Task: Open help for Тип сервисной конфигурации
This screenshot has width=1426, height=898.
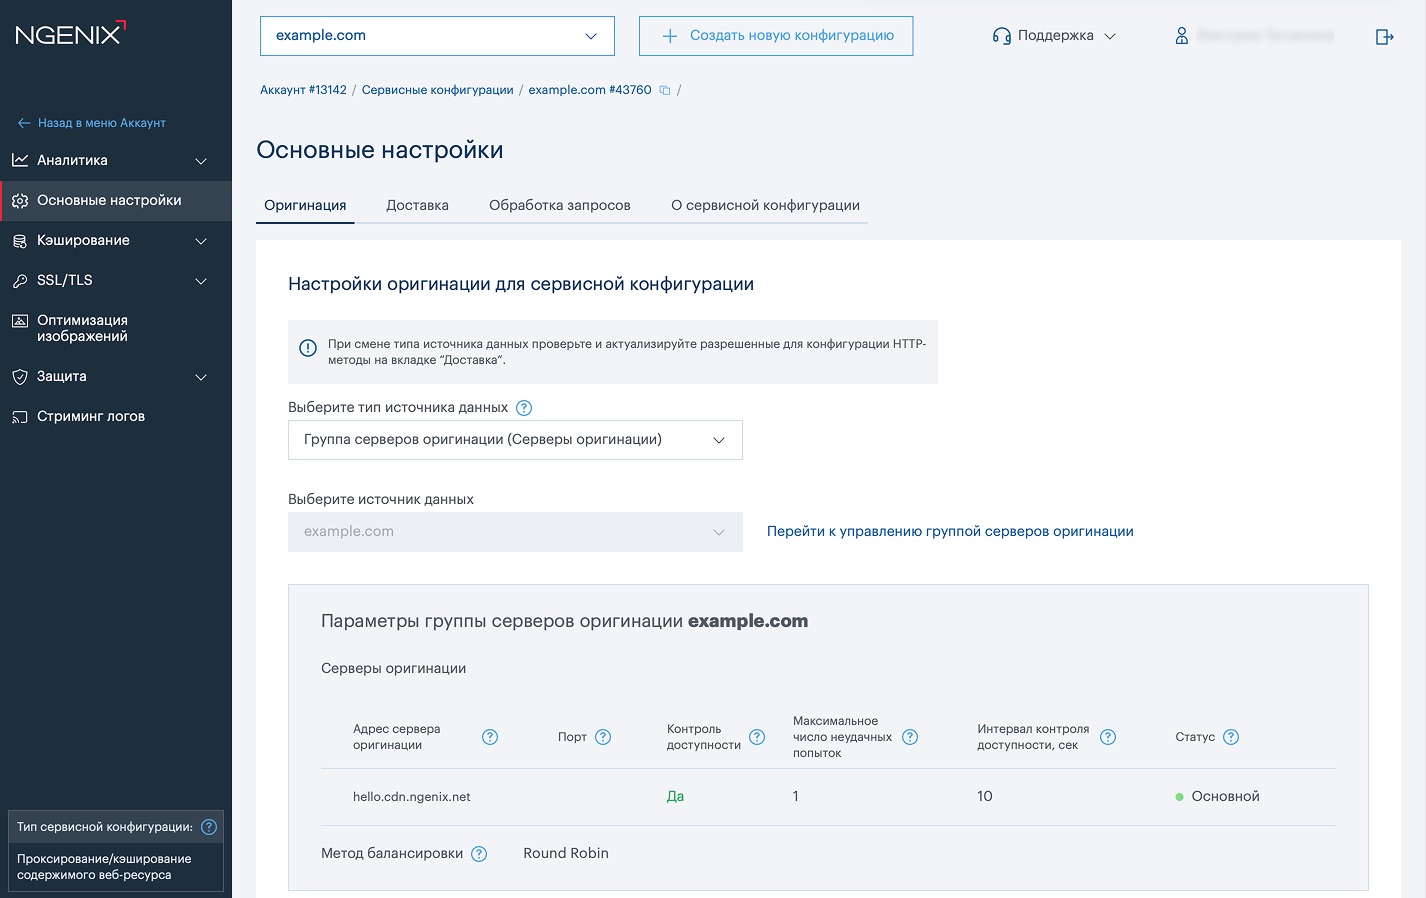Action: [209, 827]
